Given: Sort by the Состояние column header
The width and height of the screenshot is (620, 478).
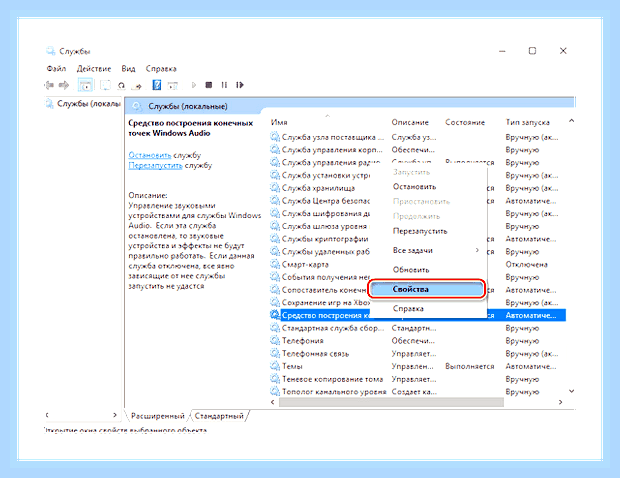Looking at the screenshot, I should pos(465,122).
